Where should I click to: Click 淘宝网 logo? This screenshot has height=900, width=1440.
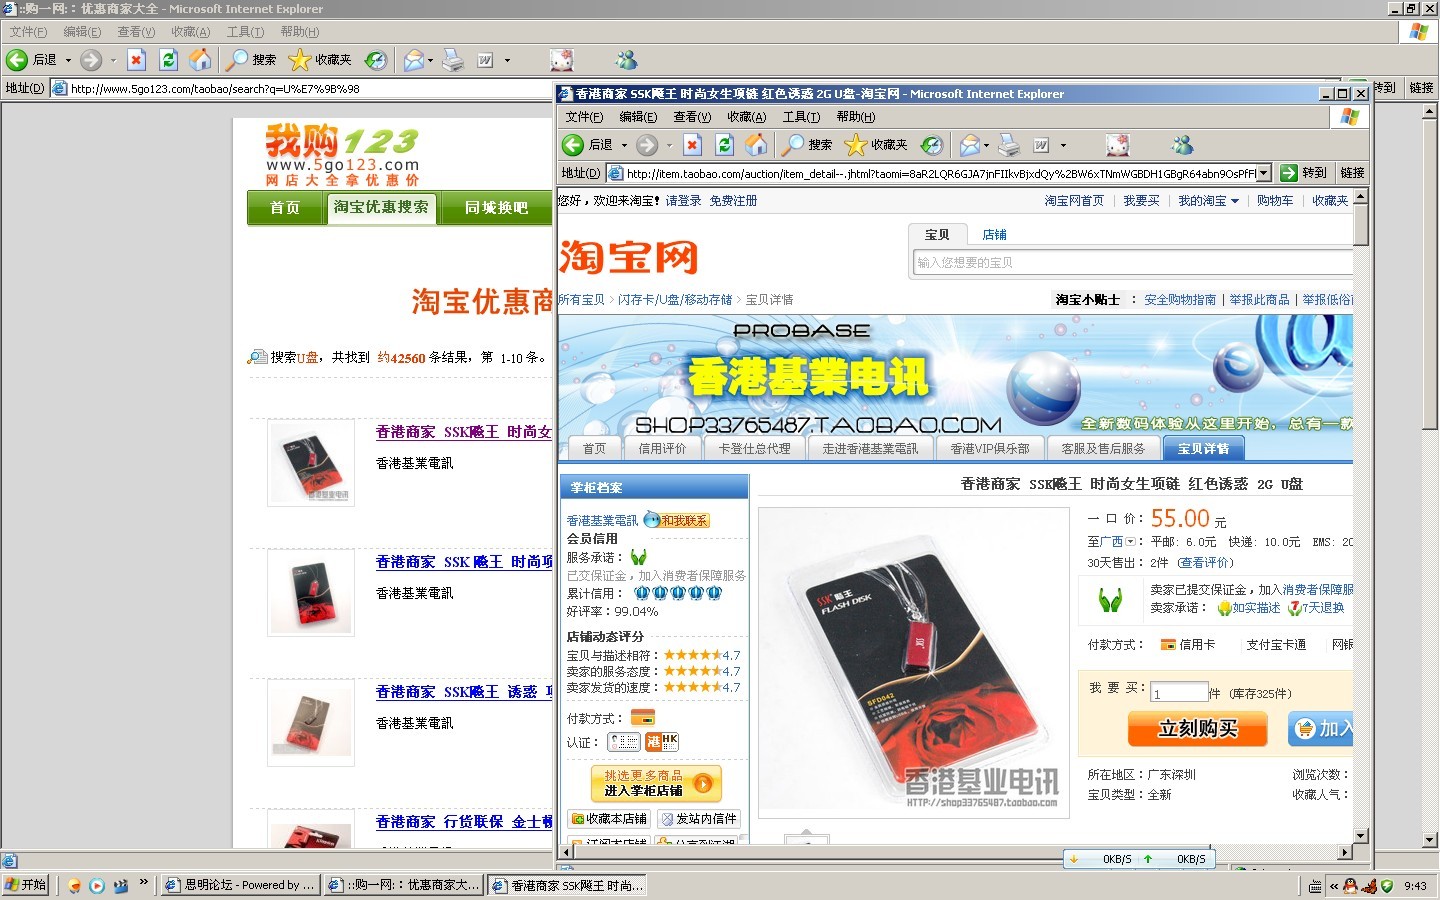(x=628, y=257)
